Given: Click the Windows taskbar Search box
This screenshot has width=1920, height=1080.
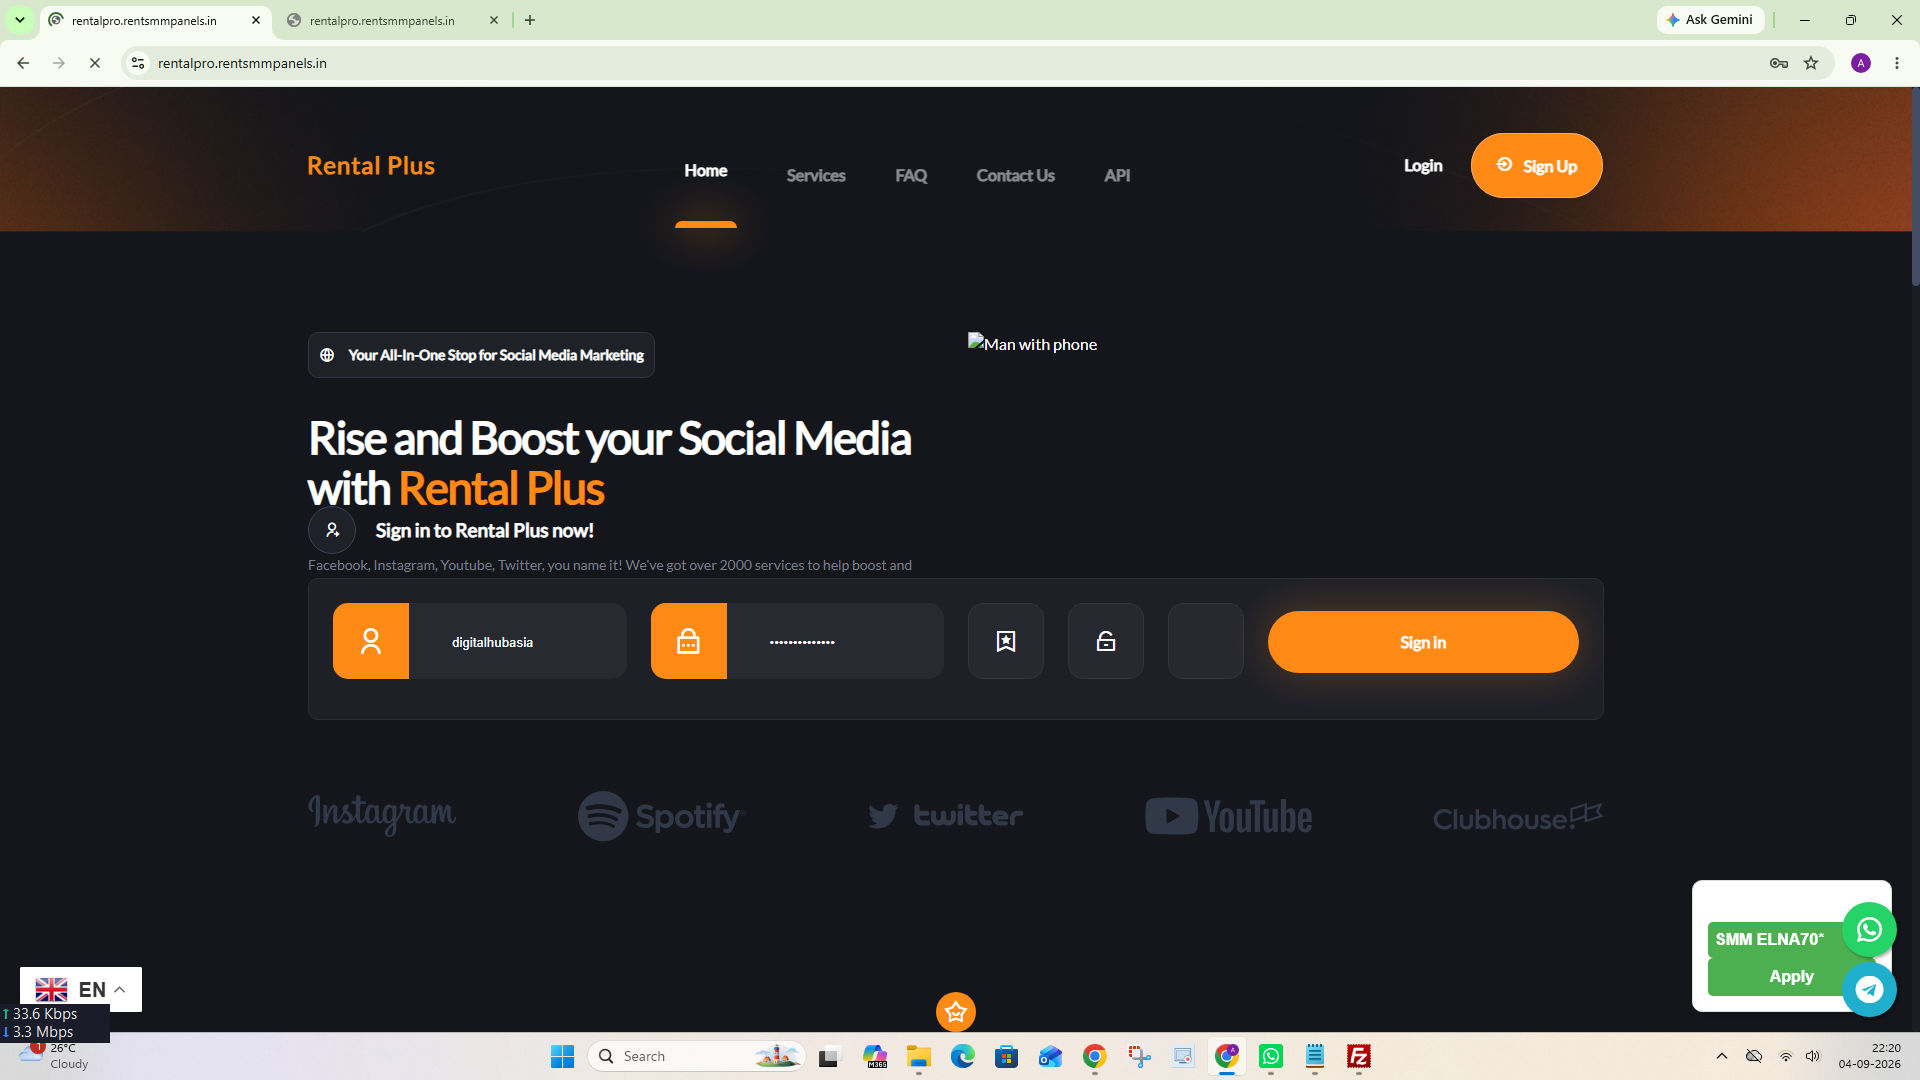Looking at the screenshot, I should pos(697,1056).
